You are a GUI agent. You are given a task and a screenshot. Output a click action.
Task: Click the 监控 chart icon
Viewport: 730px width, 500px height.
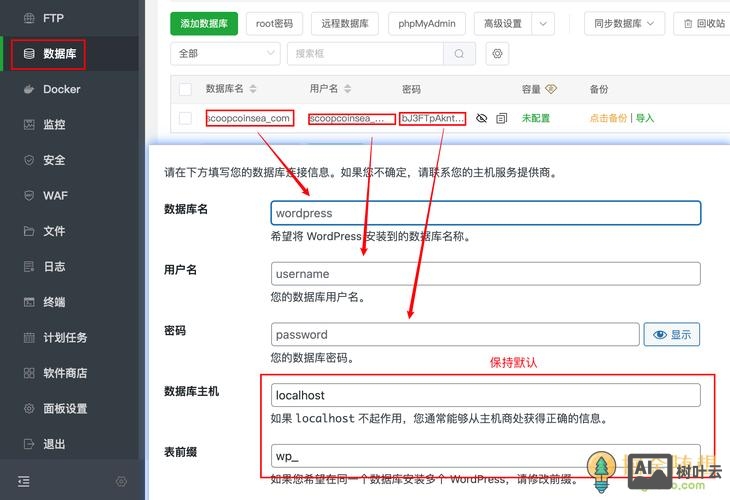pos(29,124)
